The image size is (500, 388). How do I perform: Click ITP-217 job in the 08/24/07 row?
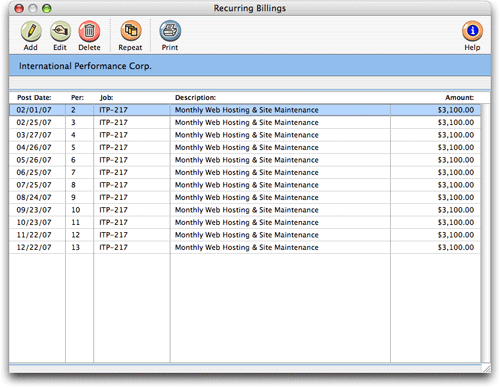(x=113, y=197)
